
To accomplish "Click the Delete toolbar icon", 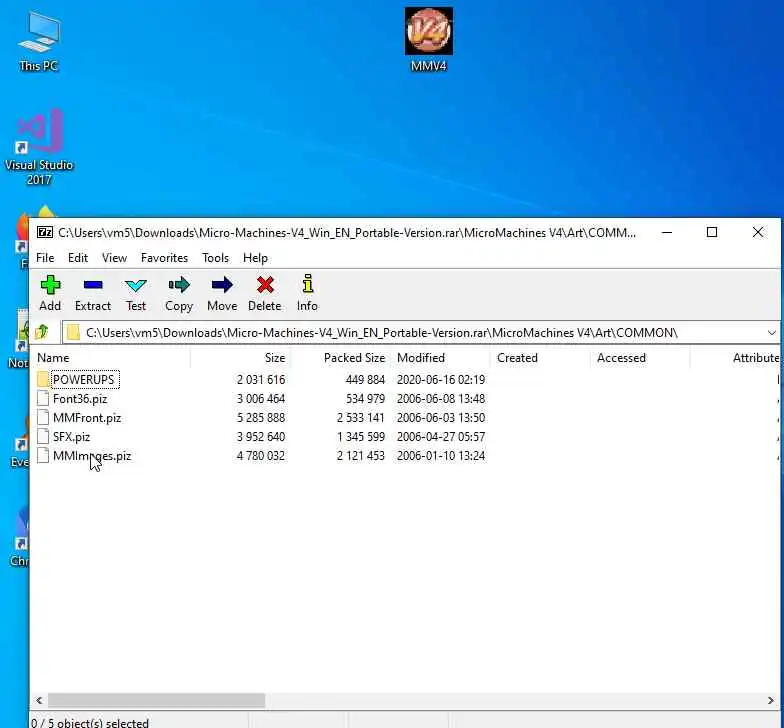I will 265,285.
